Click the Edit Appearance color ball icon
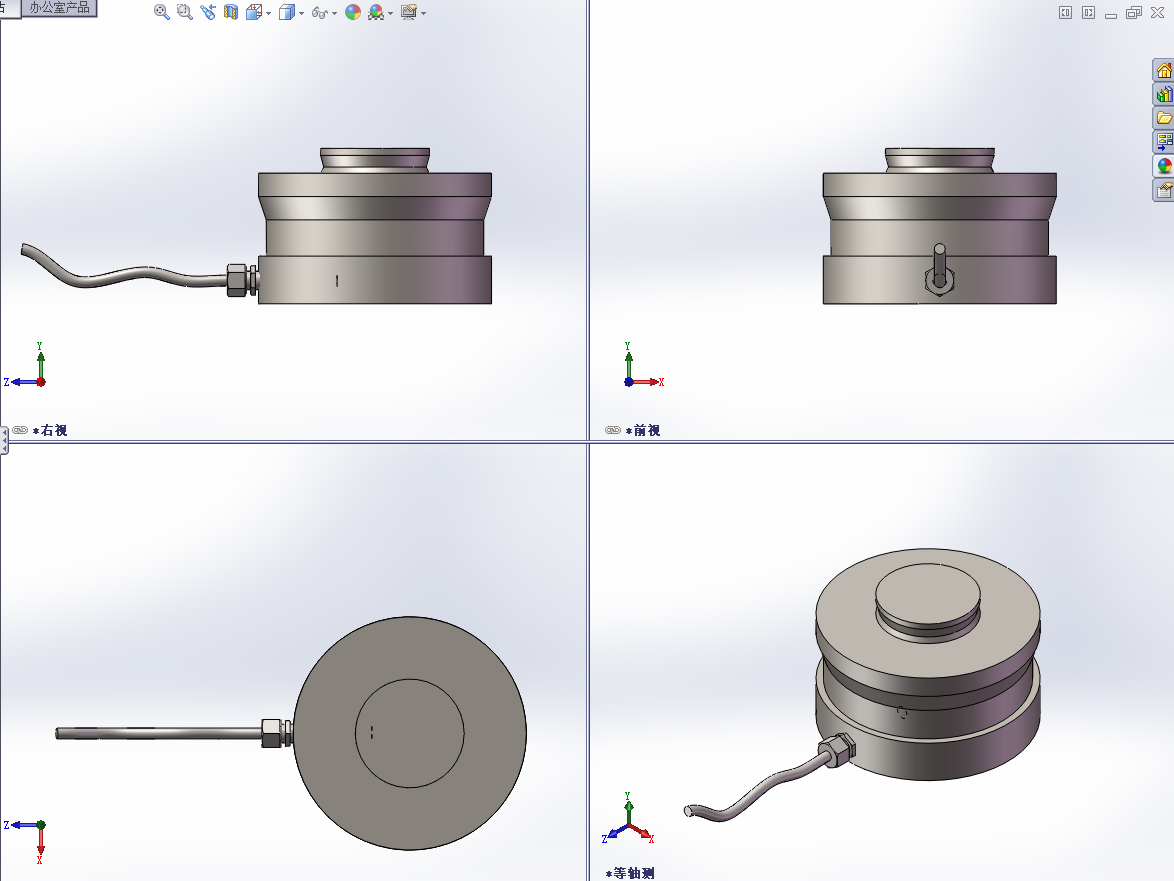Image resolution: width=1174 pixels, height=881 pixels. [x=353, y=12]
